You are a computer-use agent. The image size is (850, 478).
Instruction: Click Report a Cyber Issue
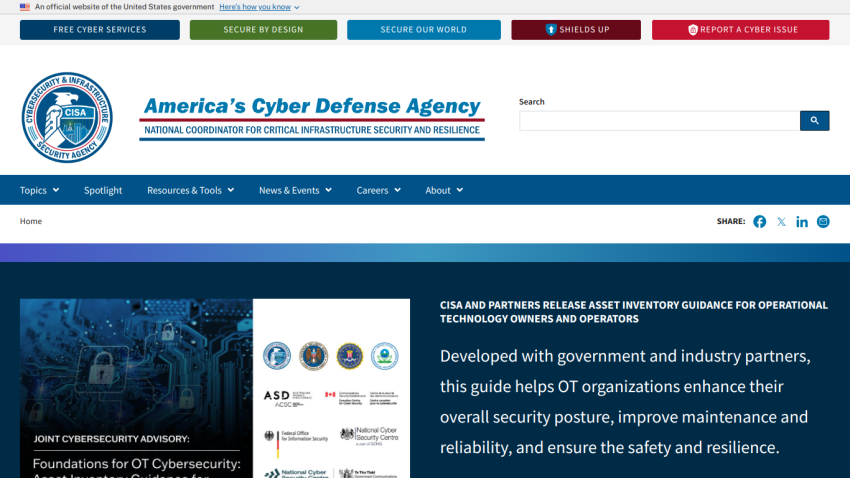[x=740, y=30]
